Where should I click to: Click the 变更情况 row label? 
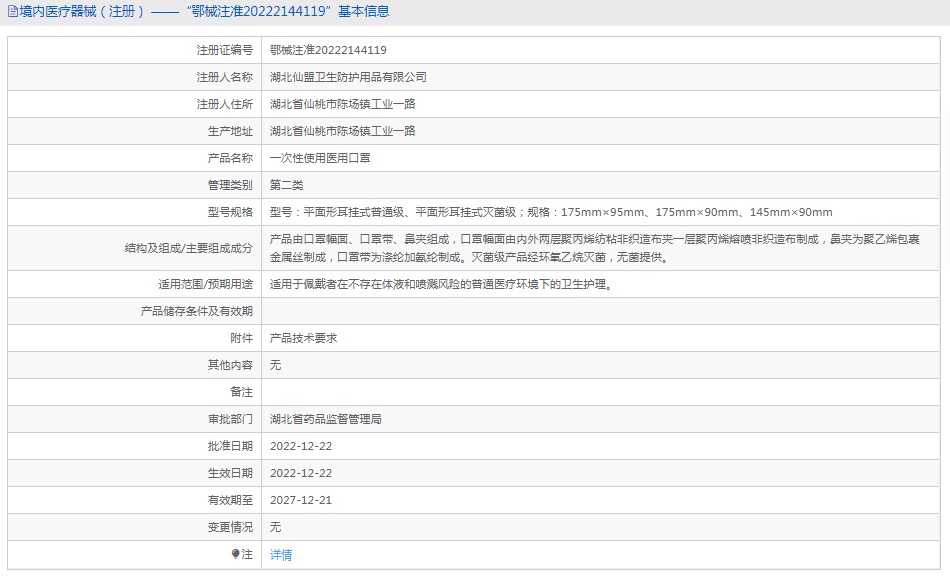(230, 527)
